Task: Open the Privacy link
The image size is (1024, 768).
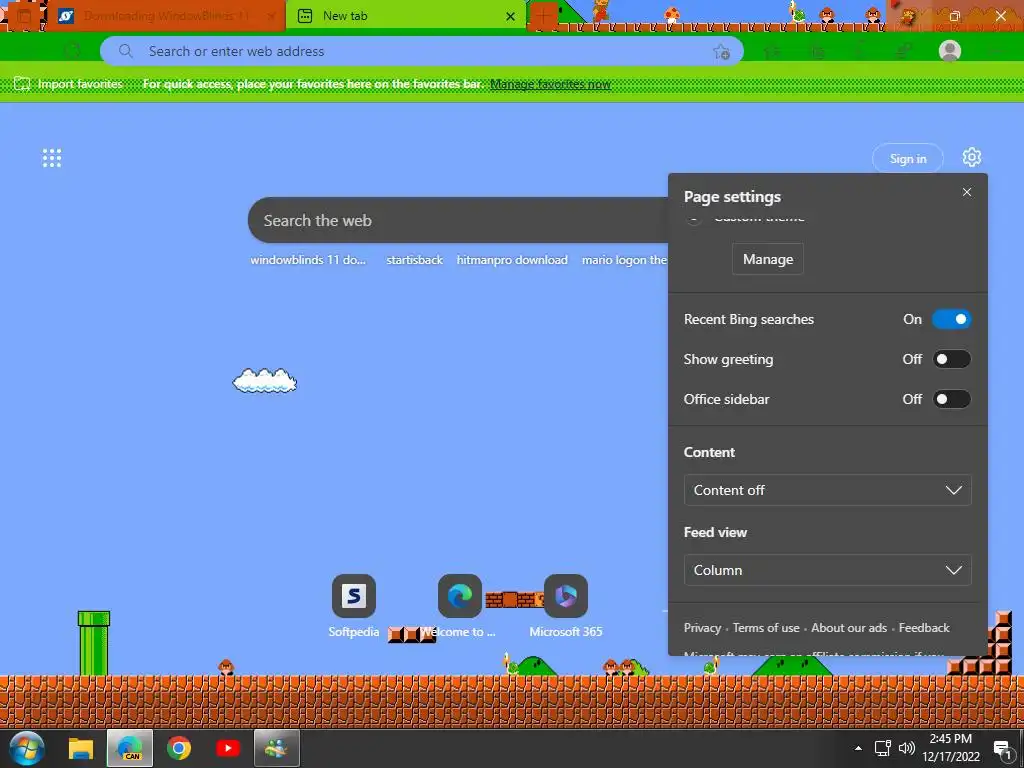Action: (x=702, y=628)
